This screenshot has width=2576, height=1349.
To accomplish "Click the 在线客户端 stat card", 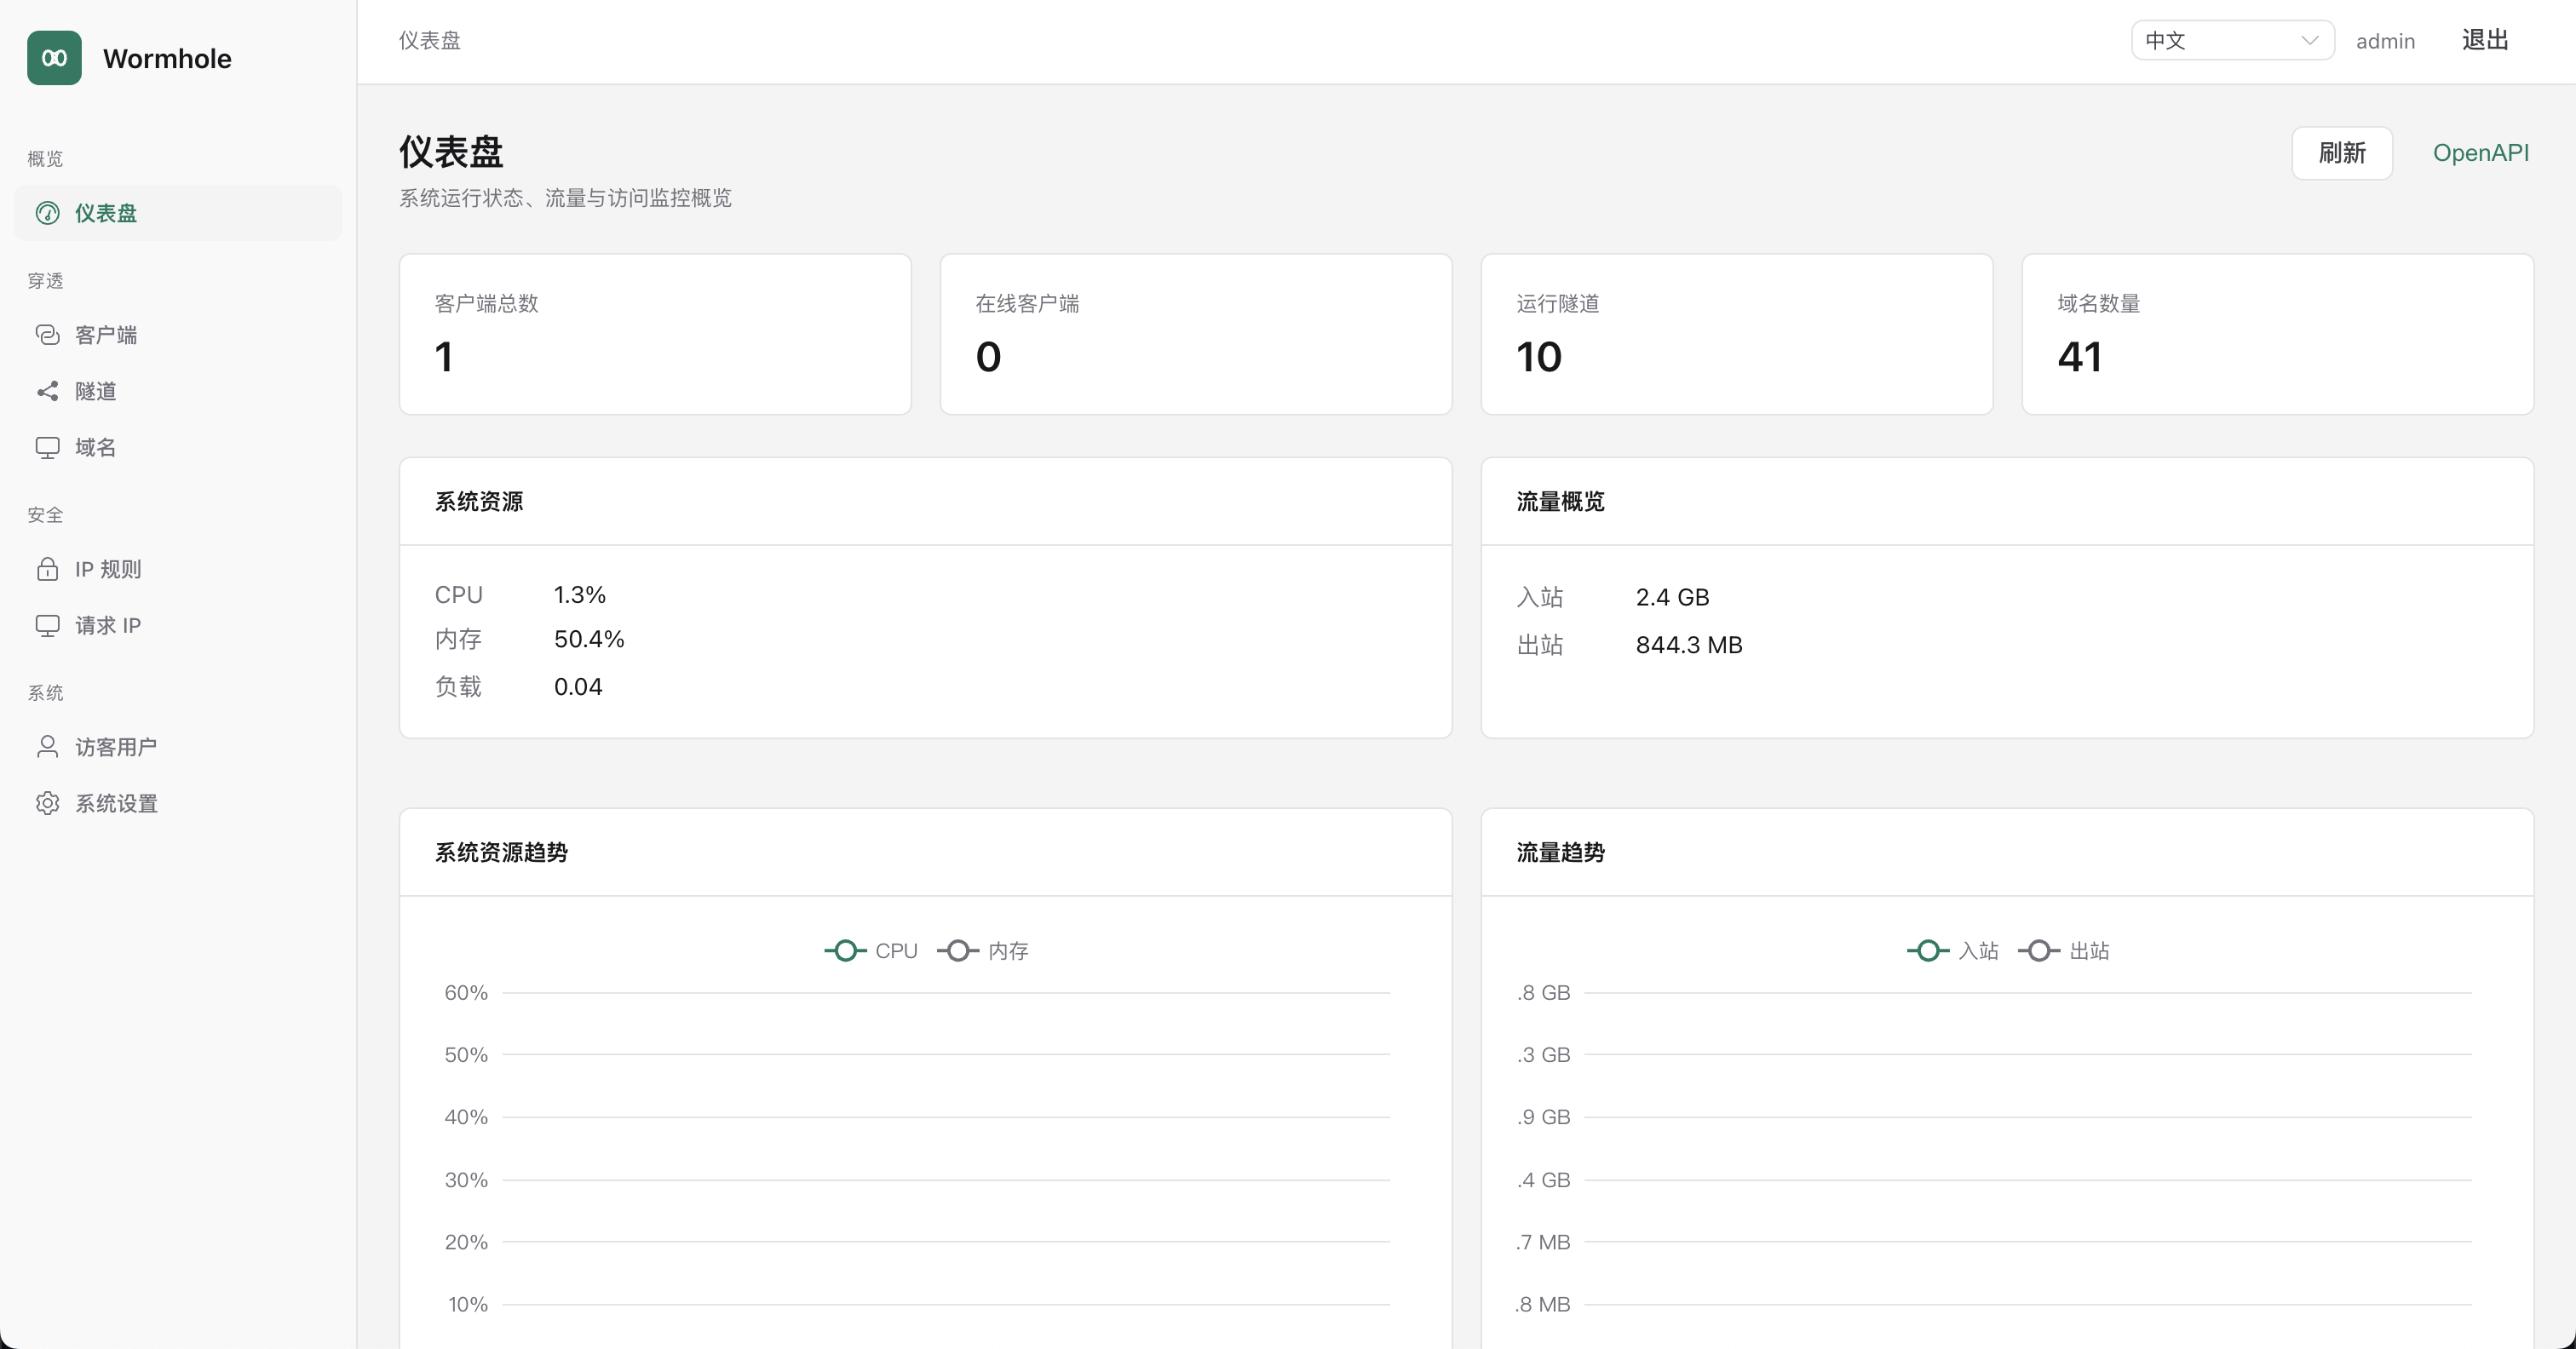I will point(1196,334).
